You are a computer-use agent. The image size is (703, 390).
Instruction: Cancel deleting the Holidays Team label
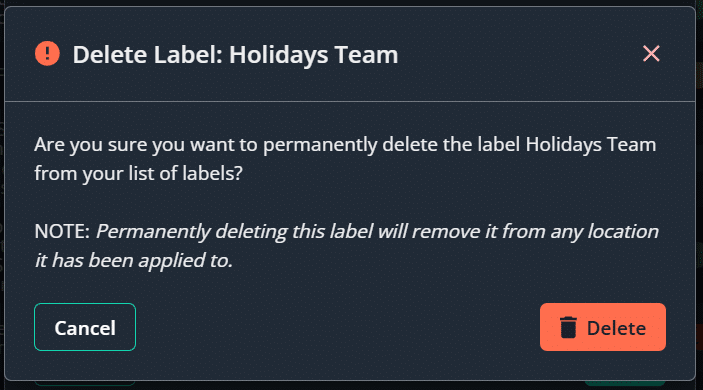coord(85,327)
